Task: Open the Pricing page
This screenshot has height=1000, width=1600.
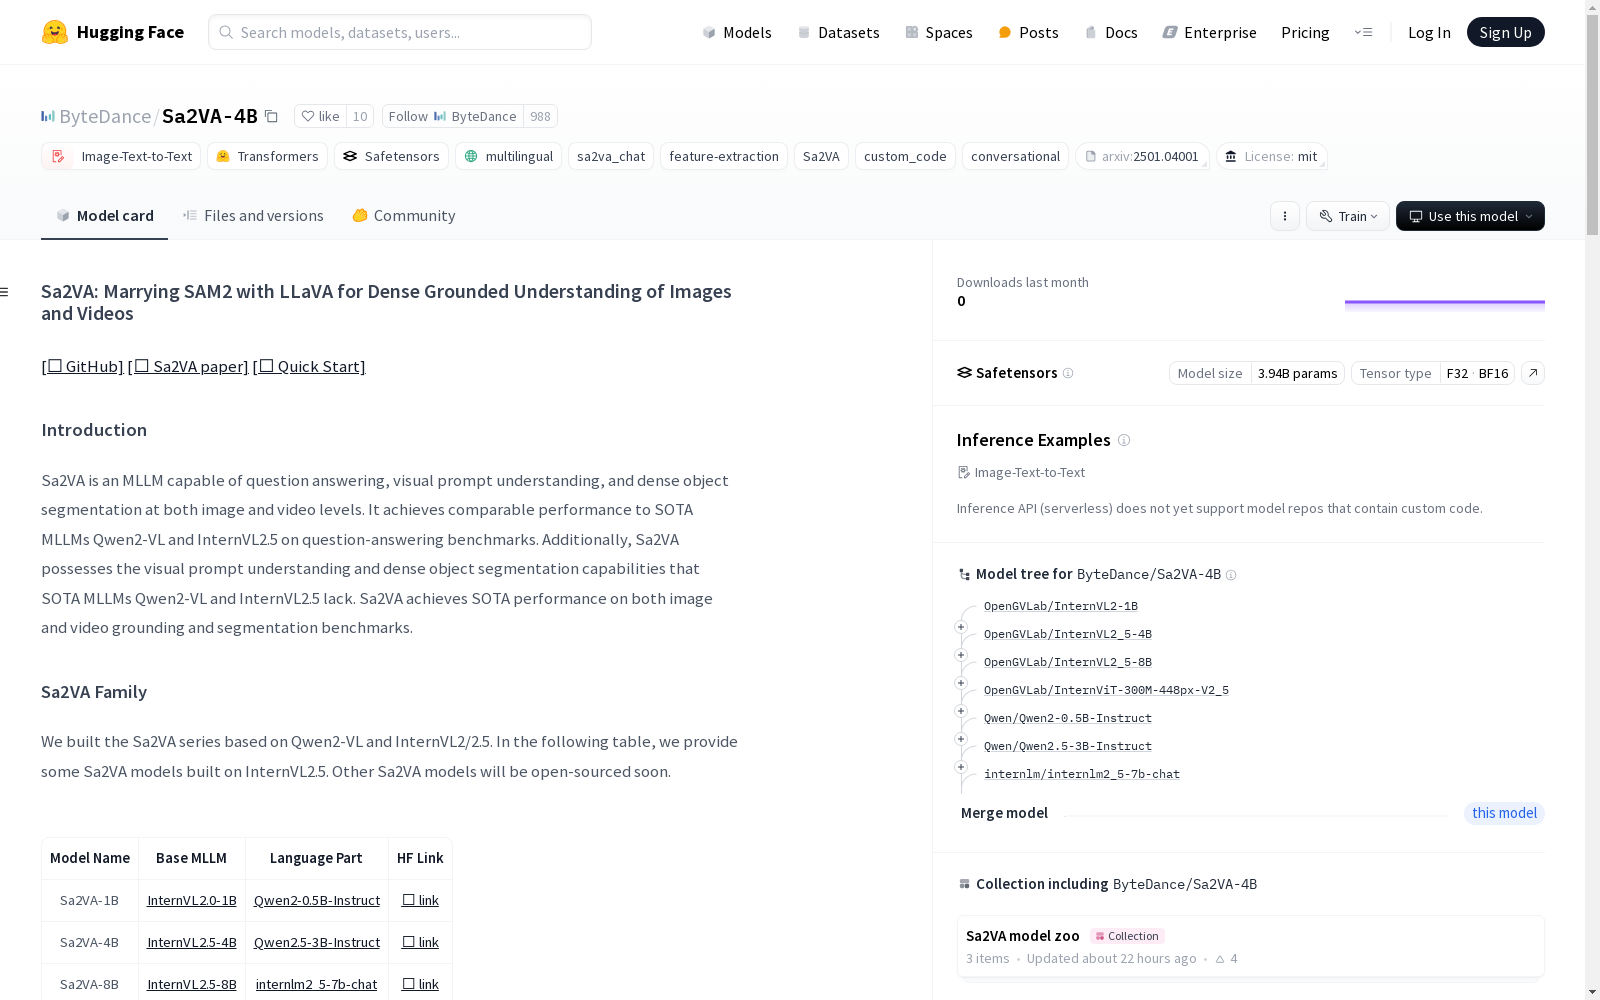Action: [1305, 32]
